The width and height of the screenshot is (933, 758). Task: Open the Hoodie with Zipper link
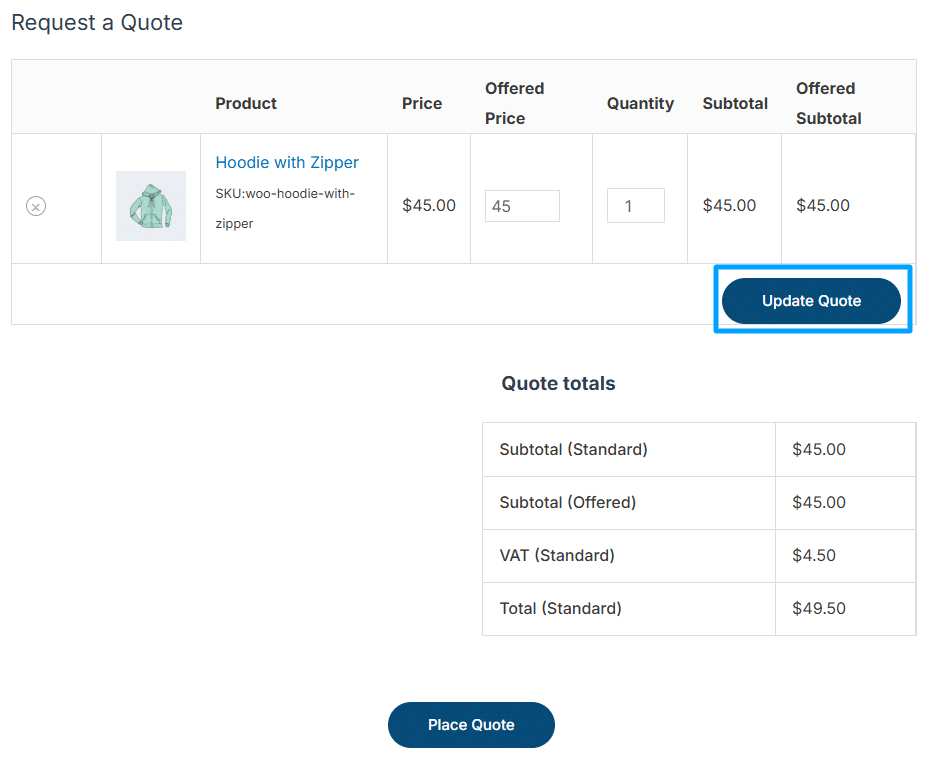click(287, 162)
